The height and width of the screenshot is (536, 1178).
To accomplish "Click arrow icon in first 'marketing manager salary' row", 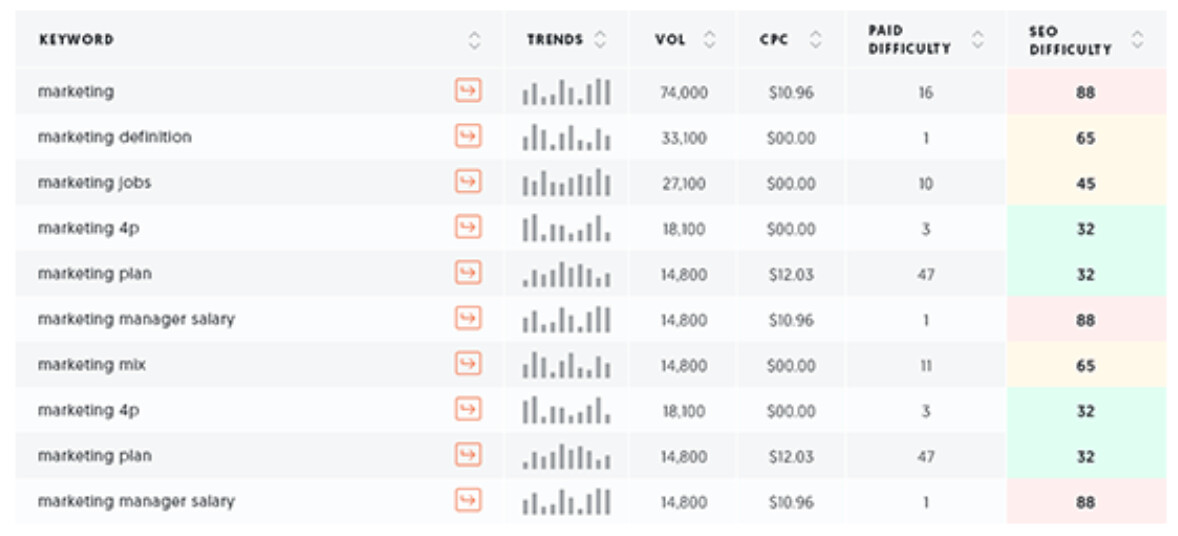I will click(467, 319).
